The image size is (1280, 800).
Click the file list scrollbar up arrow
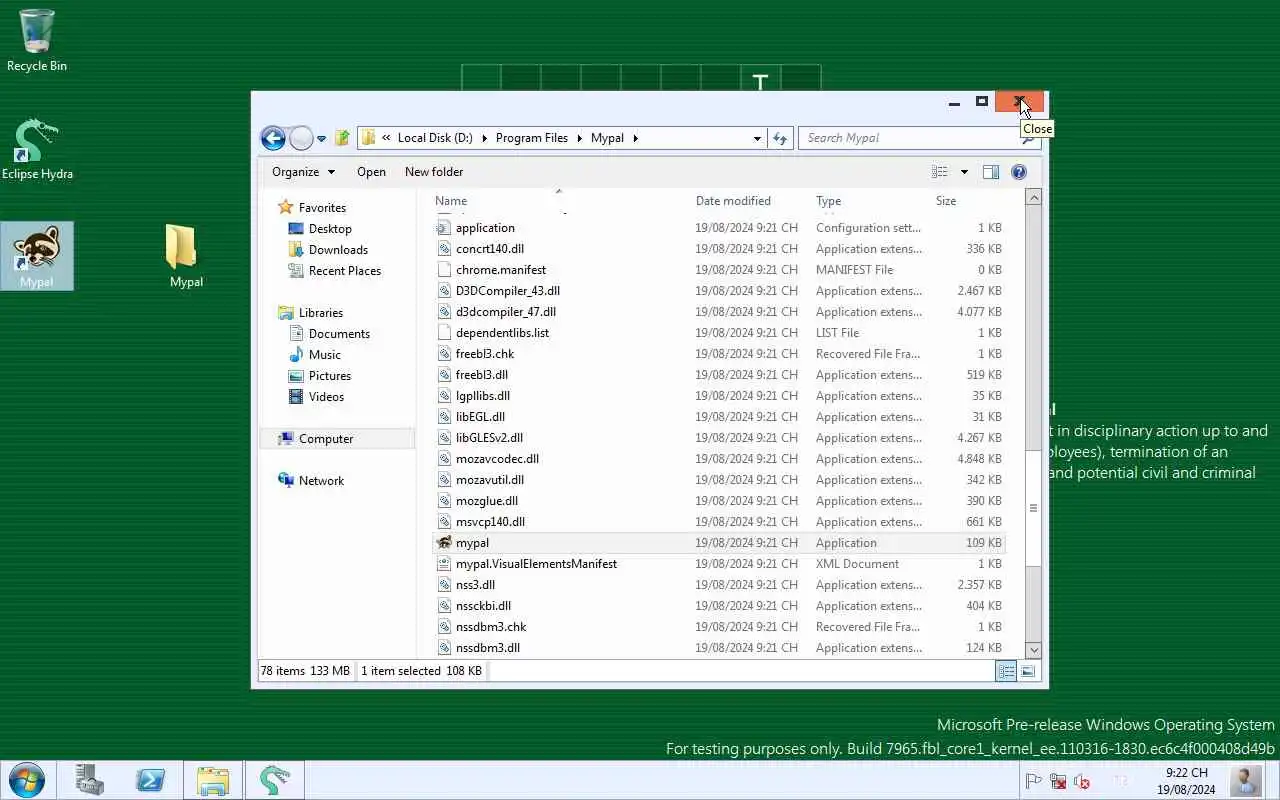(1034, 198)
